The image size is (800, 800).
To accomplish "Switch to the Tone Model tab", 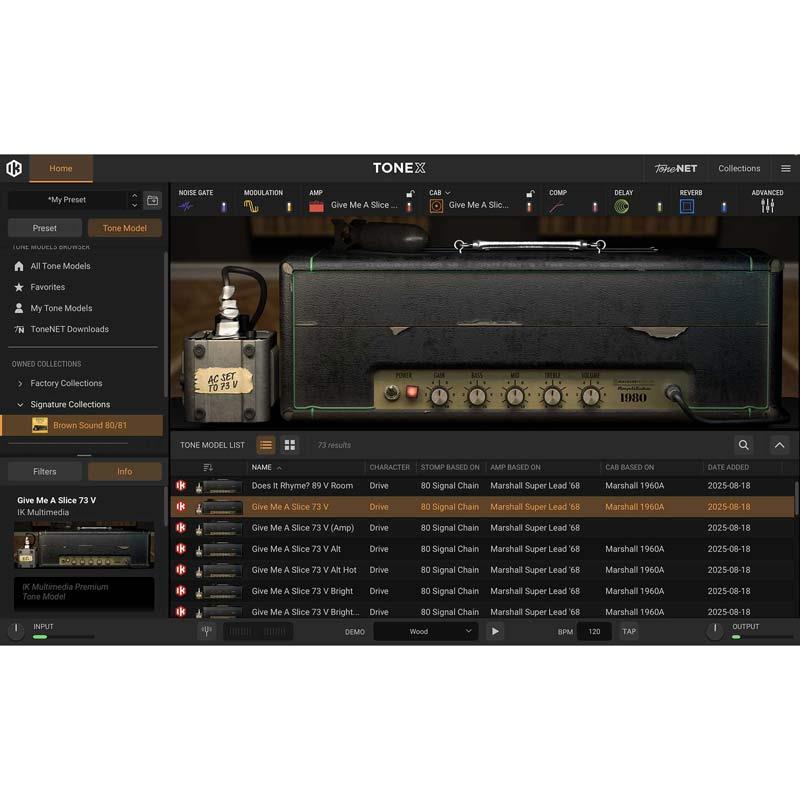I will [x=125, y=228].
